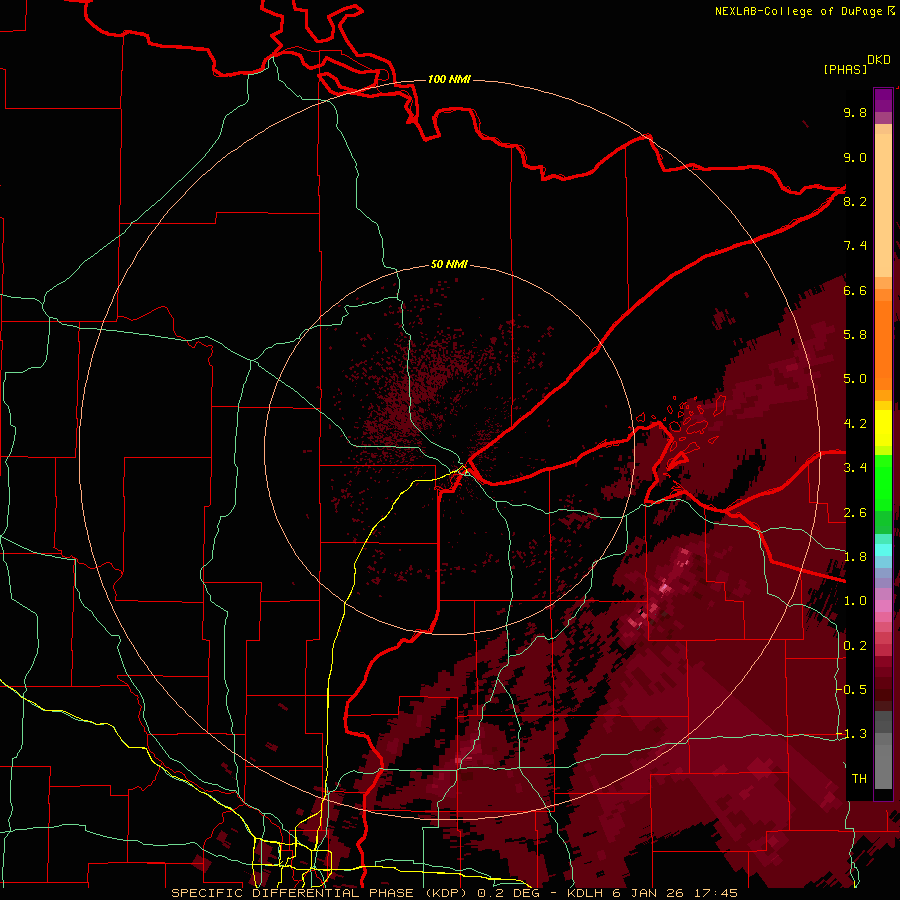Image resolution: width=900 pixels, height=900 pixels.
Task: Click the 4.2 legend value
Action: tap(855, 424)
